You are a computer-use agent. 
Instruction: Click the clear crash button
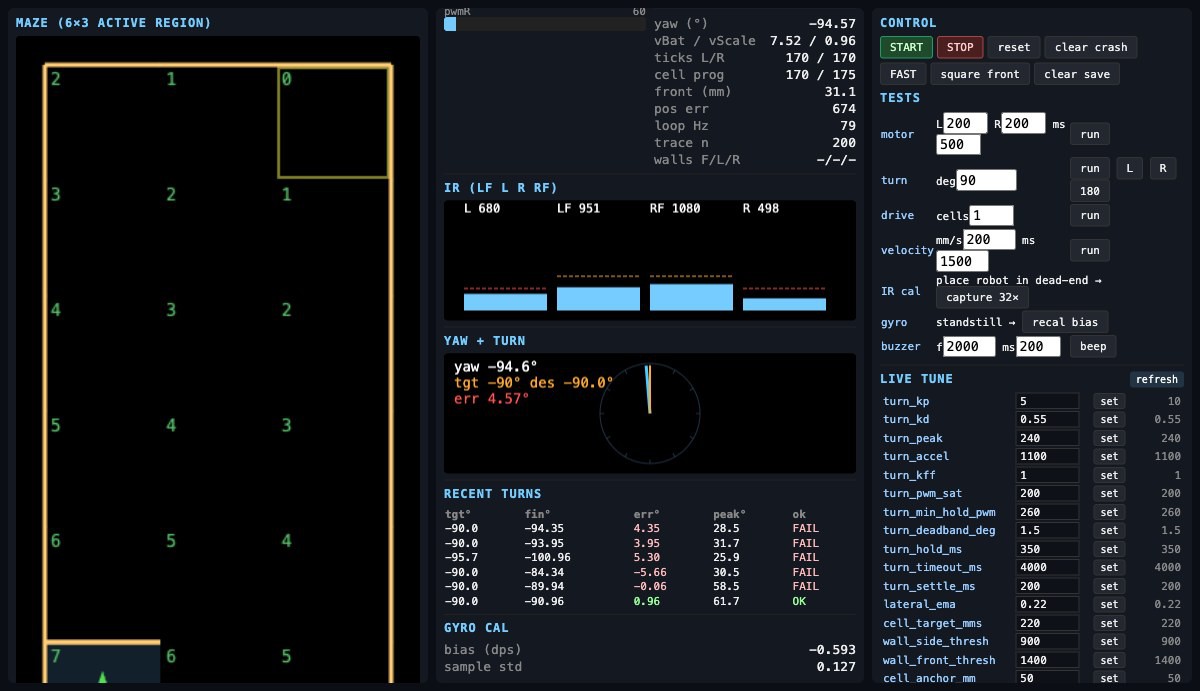(x=1091, y=47)
